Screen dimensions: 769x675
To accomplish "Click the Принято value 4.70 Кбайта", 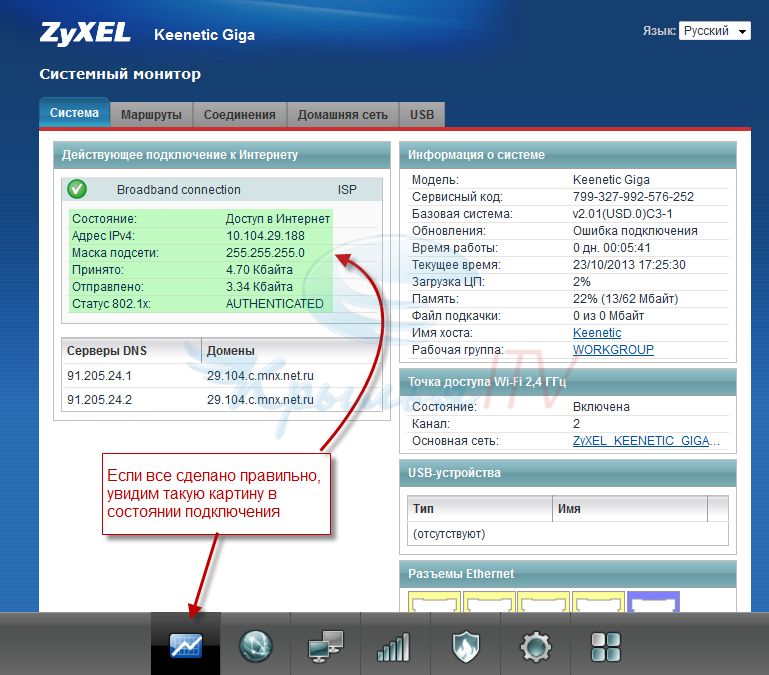I will point(259,270).
